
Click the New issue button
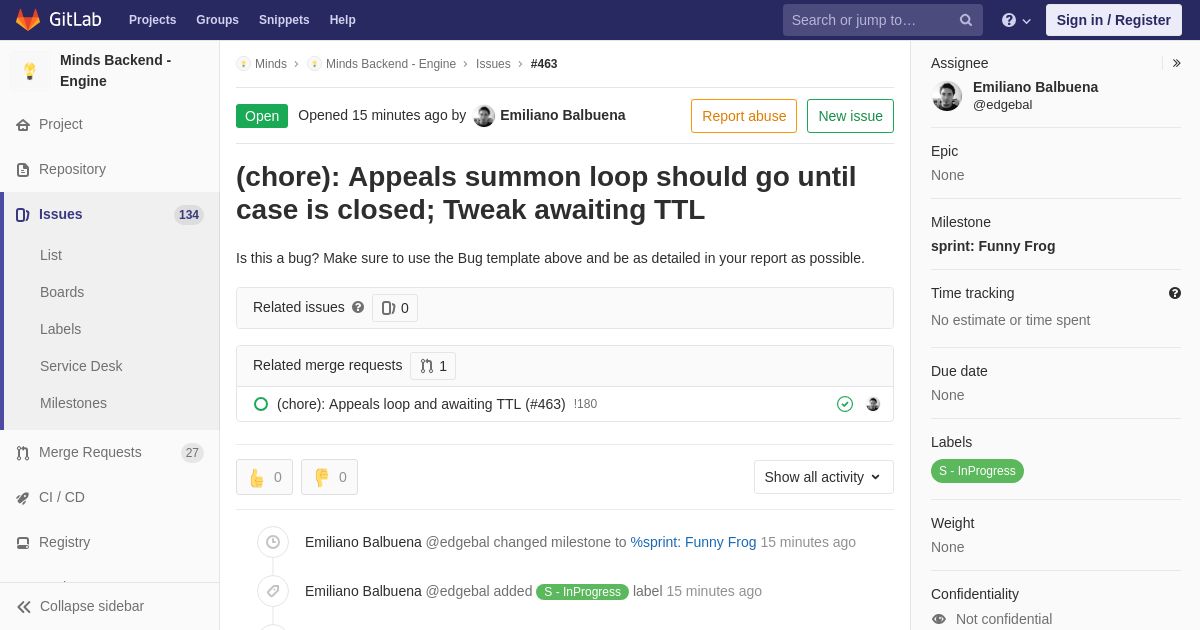point(850,116)
